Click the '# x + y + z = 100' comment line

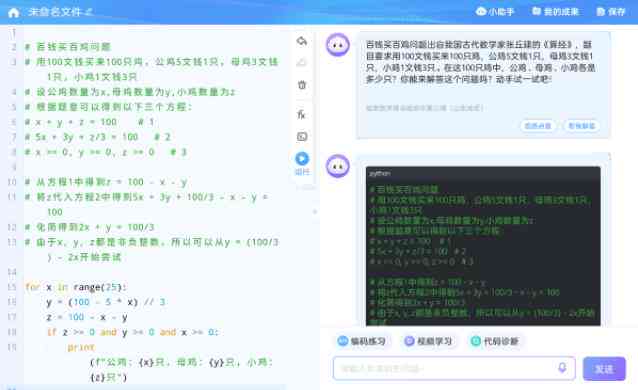click(x=90, y=122)
